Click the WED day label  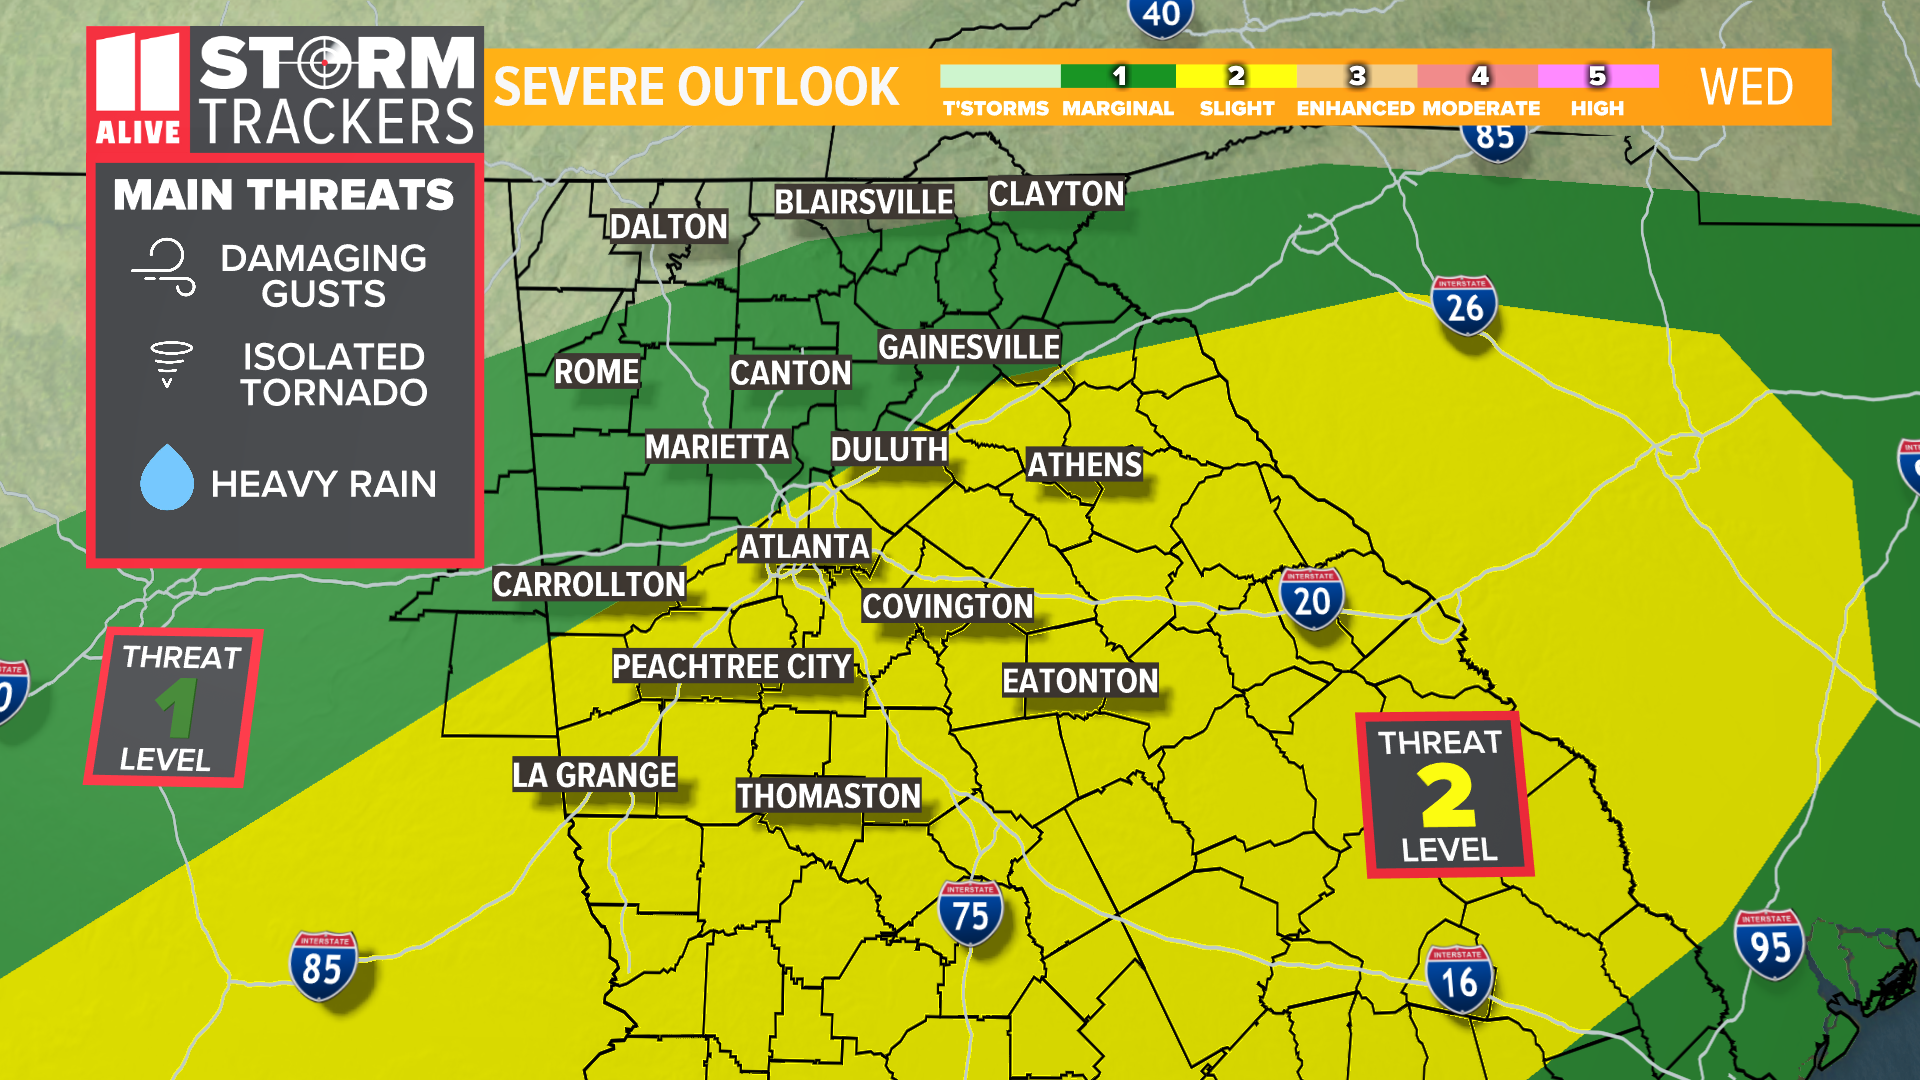point(1746,87)
